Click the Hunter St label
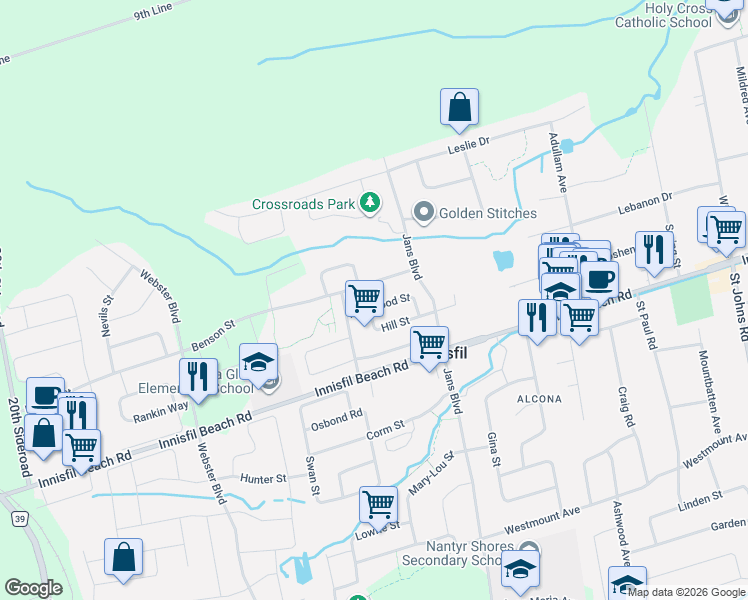This screenshot has height=600, width=748. tap(263, 478)
